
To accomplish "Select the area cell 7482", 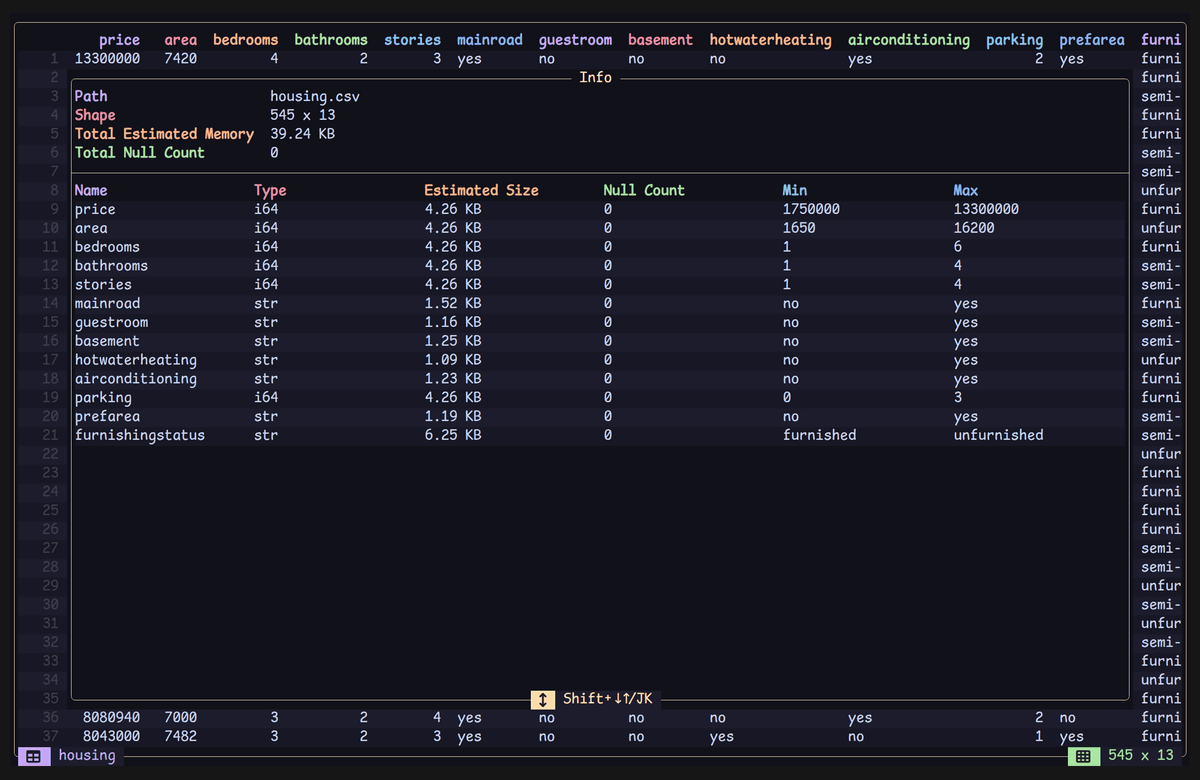I will (x=181, y=737).
